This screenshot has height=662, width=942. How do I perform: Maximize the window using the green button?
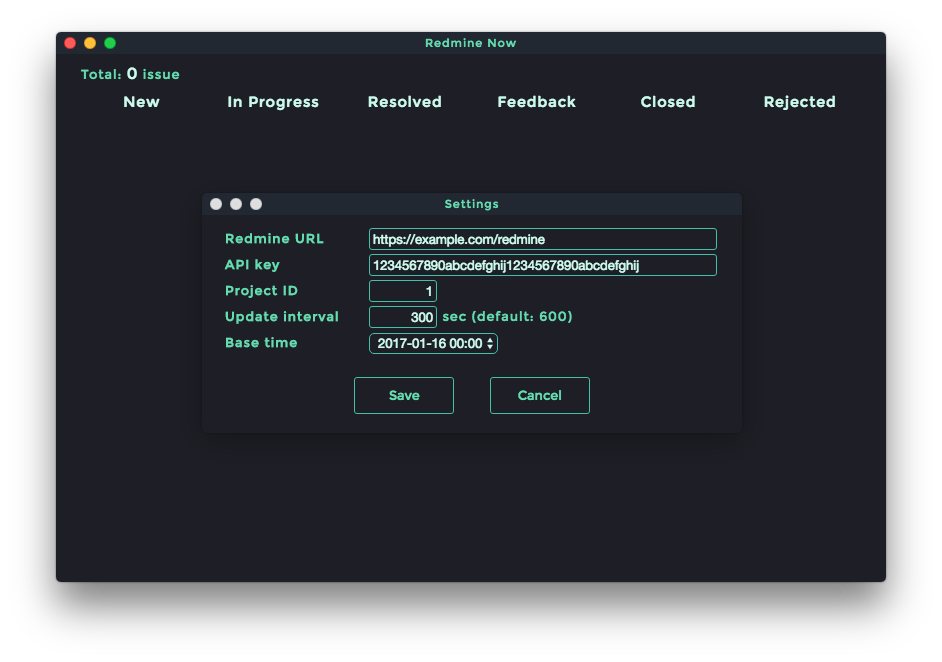[x=110, y=43]
